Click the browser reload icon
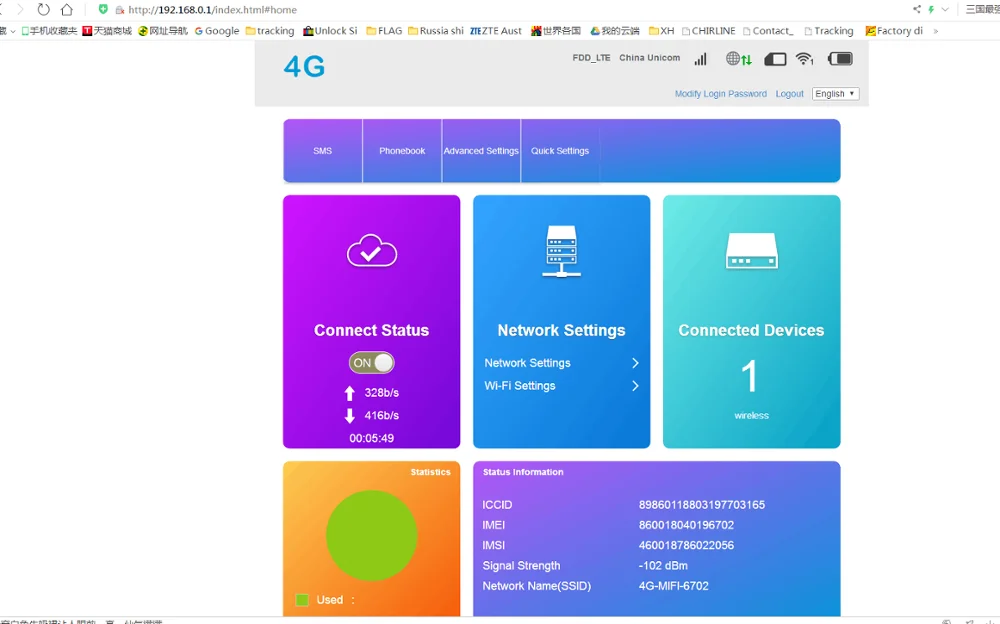This screenshot has width=1000, height=624. click(43, 10)
